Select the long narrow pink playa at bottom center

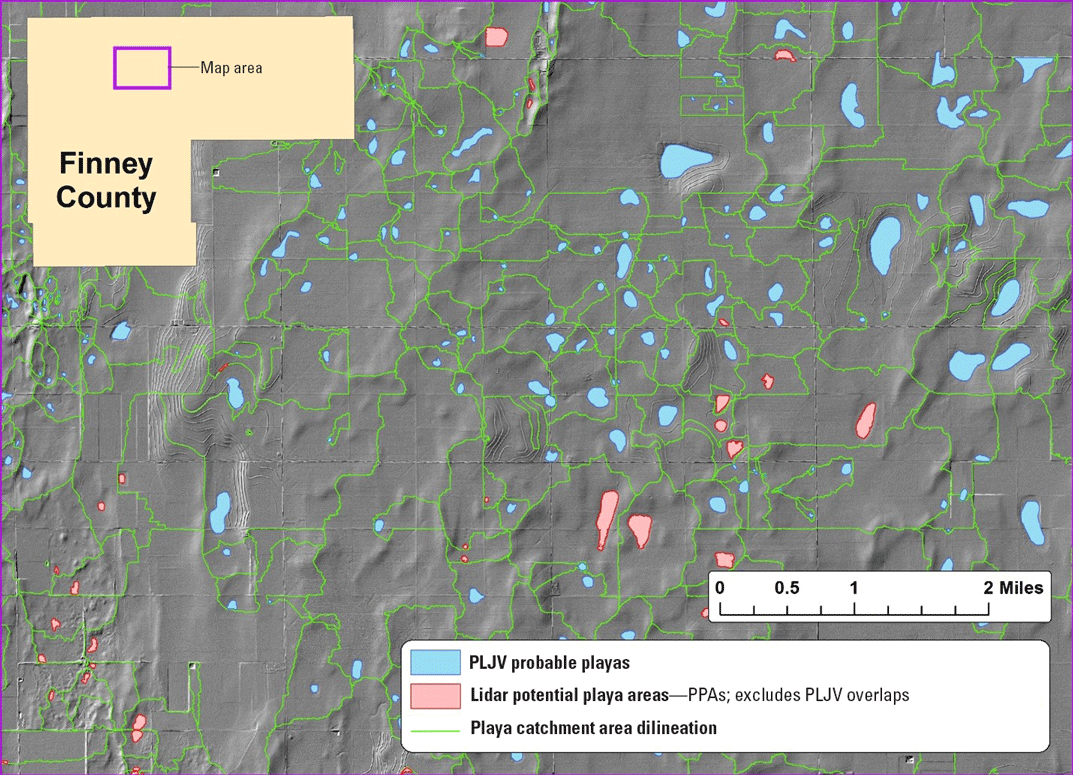pos(606,518)
